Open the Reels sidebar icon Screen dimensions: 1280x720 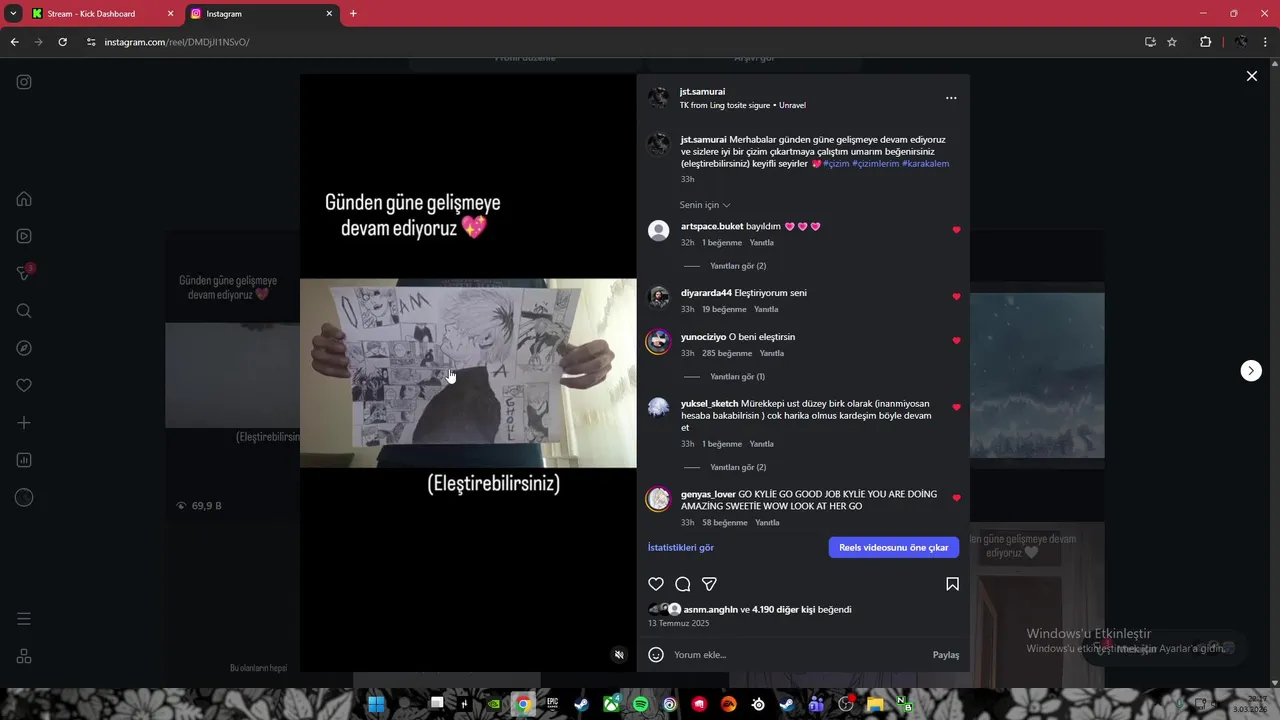[x=24, y=236]
